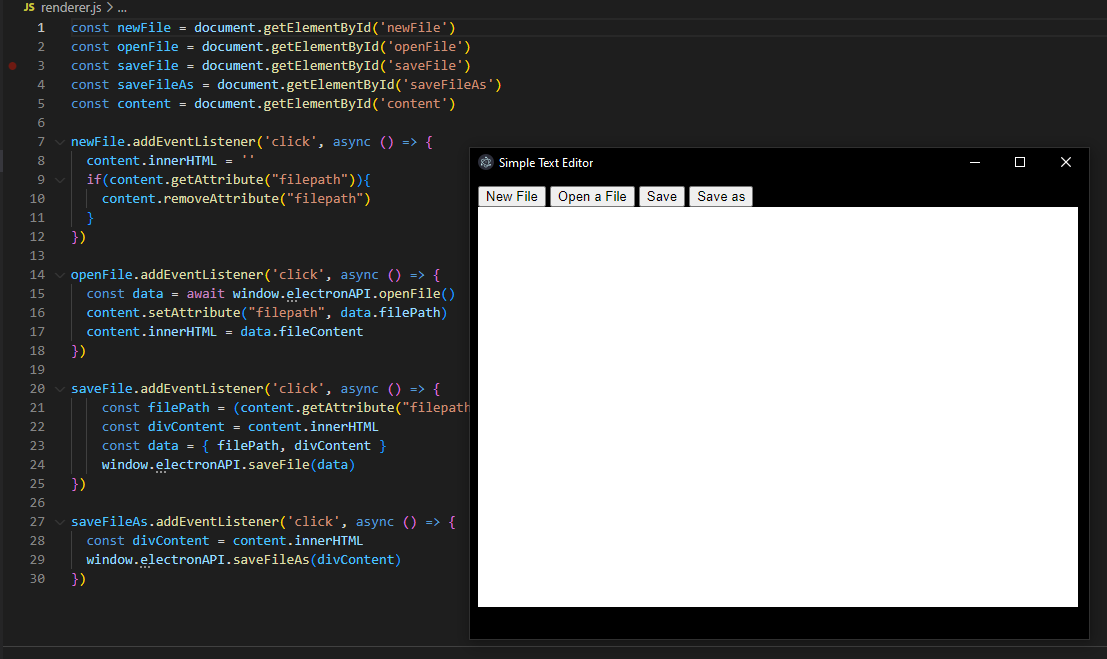Click 'await' keyword on line 15
1107x659 pixels.
pos(205,294)
